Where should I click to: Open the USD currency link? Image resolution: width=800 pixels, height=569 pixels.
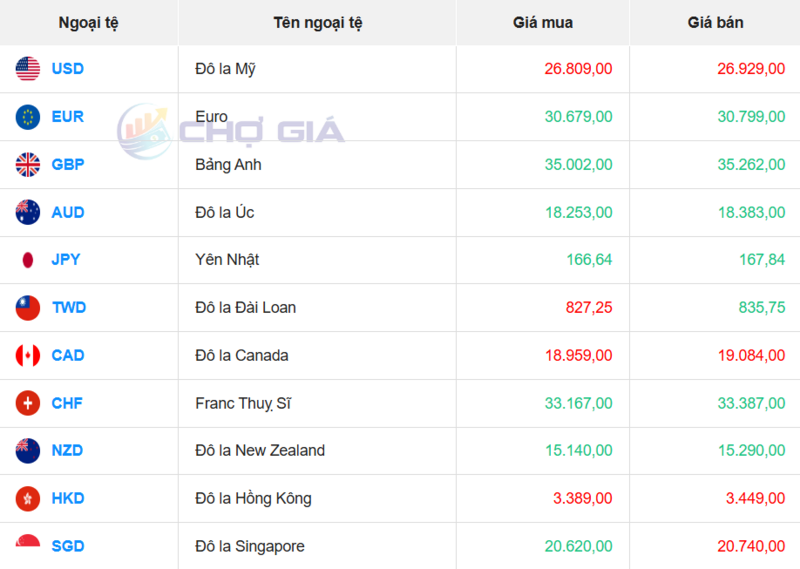point(68,69)
